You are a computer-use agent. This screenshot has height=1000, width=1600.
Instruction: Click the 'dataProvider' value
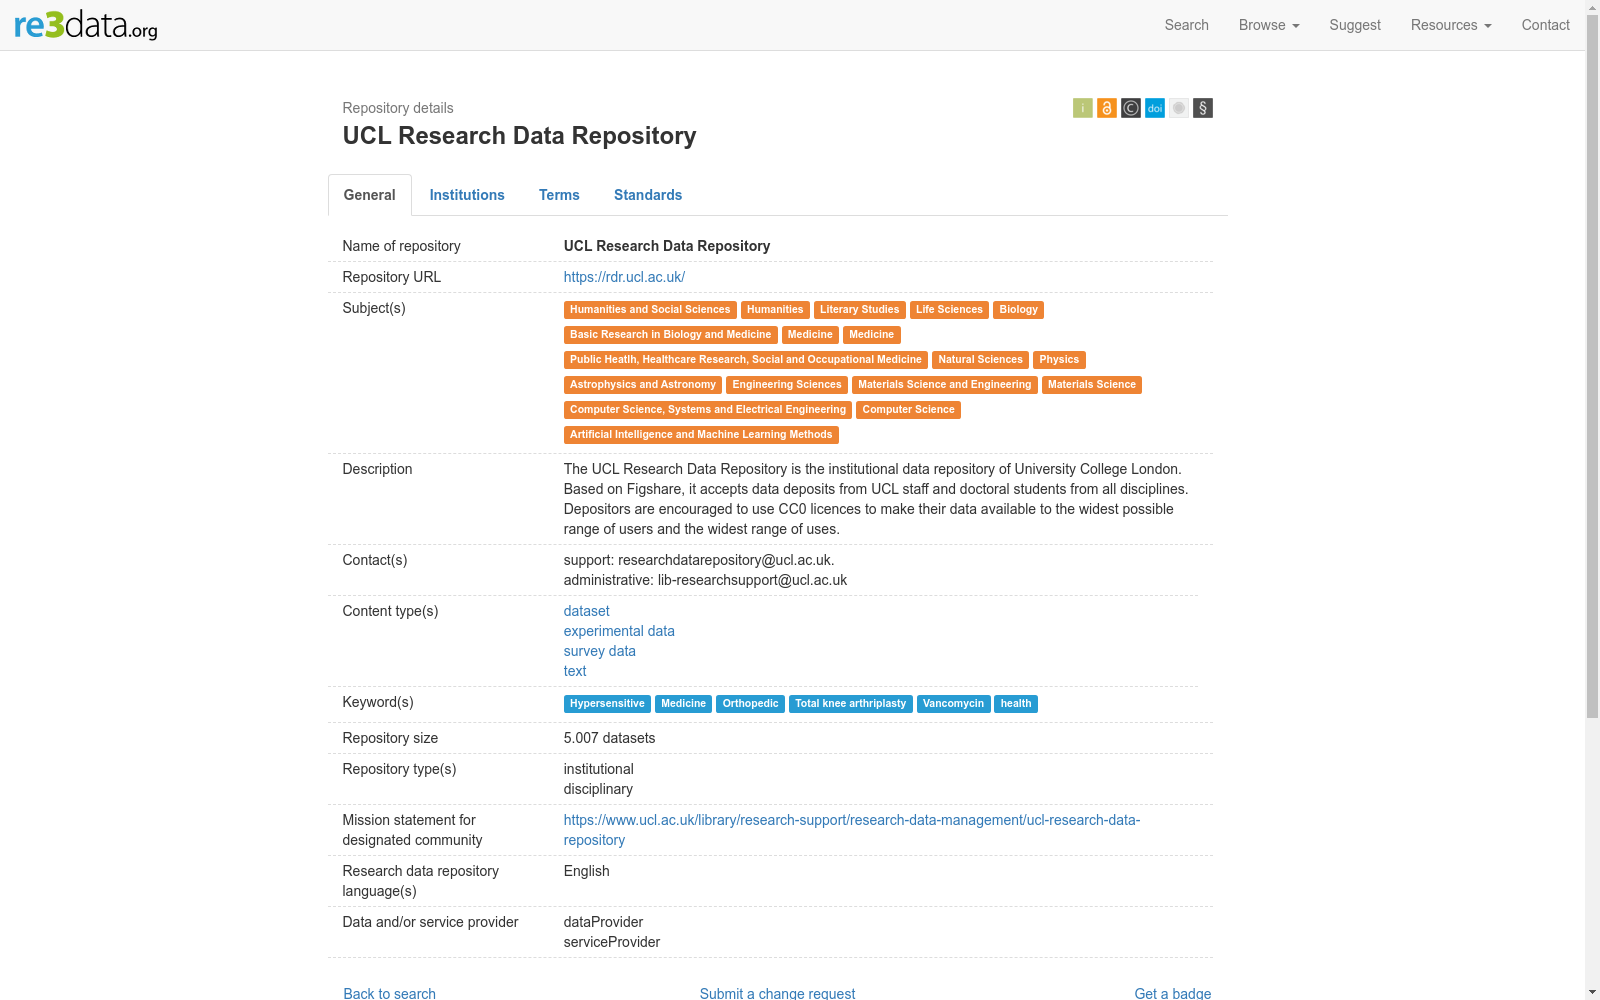click(x=604, y=922)
